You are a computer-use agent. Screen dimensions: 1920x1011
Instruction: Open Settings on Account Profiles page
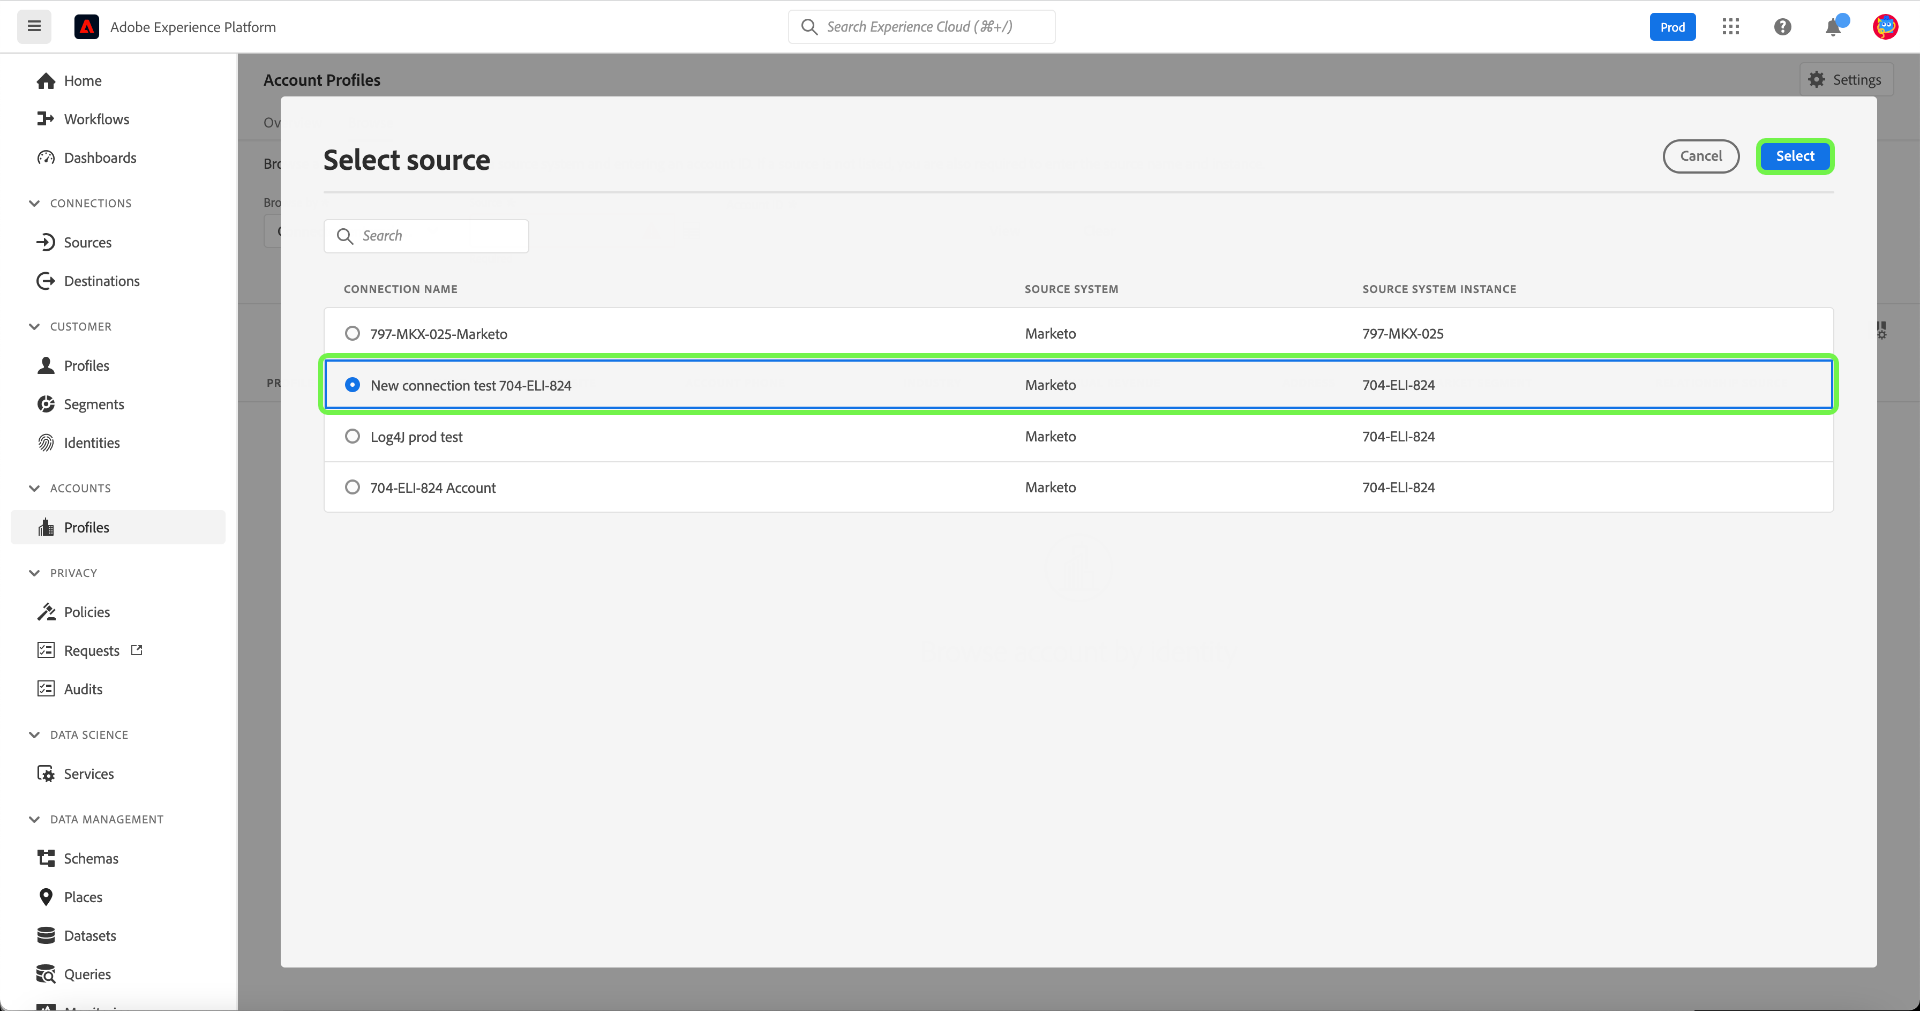coord(1846,80)
